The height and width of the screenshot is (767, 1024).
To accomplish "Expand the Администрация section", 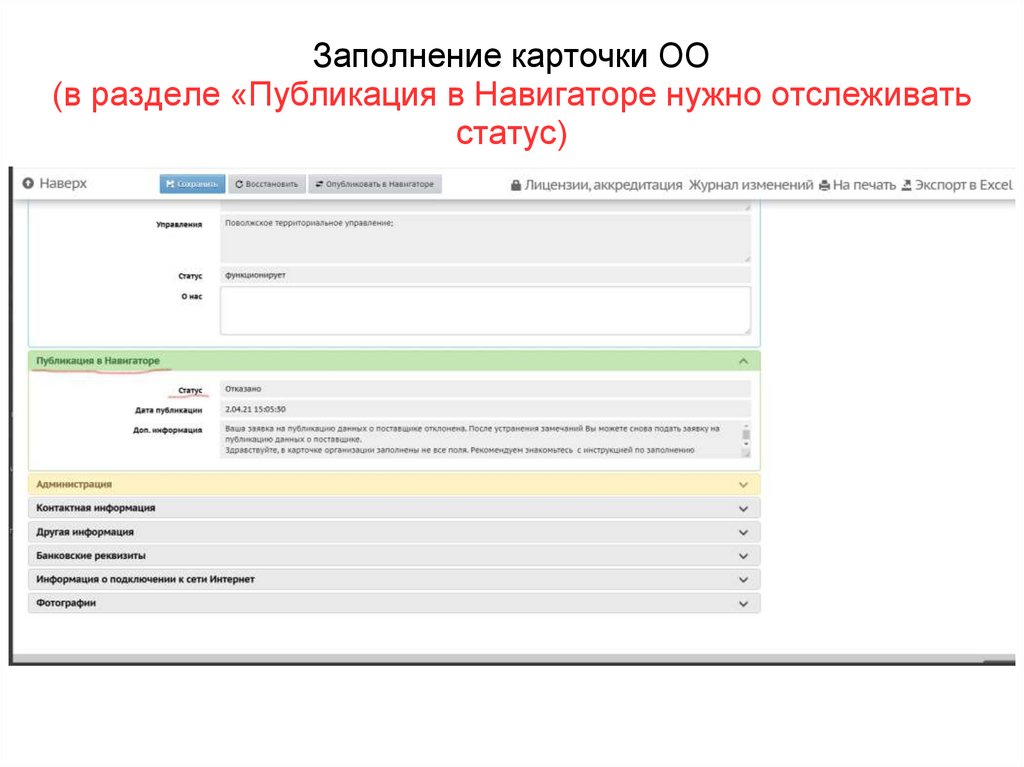I will [742, 483].
